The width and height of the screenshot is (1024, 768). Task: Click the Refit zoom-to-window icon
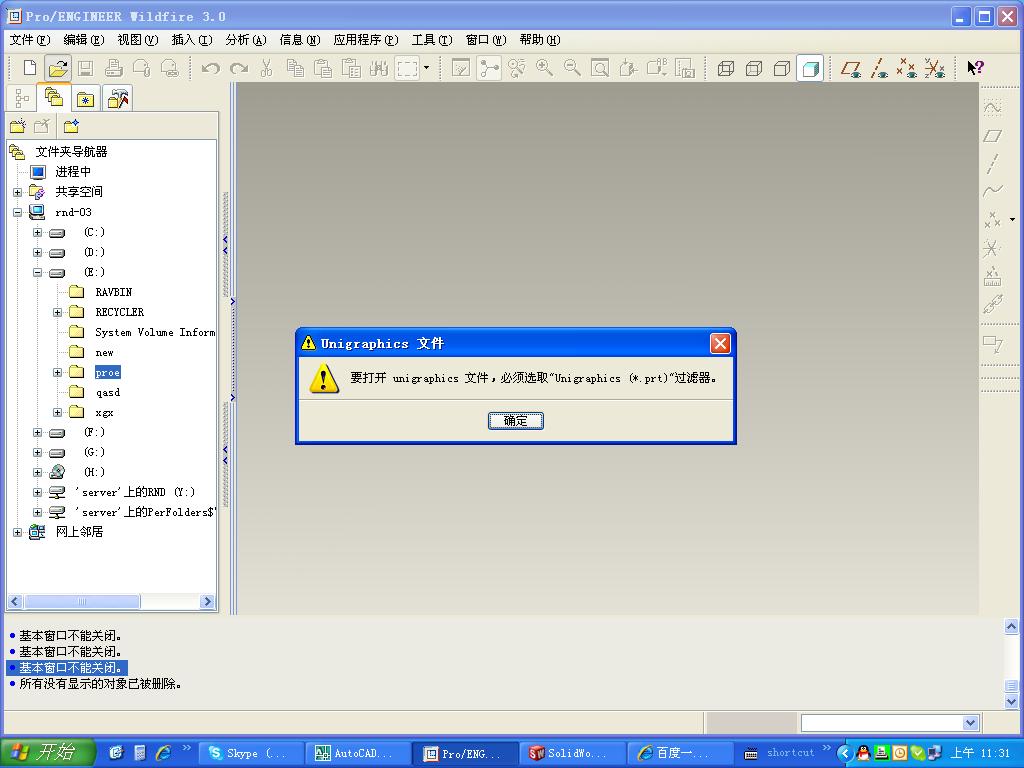(600, 68)
